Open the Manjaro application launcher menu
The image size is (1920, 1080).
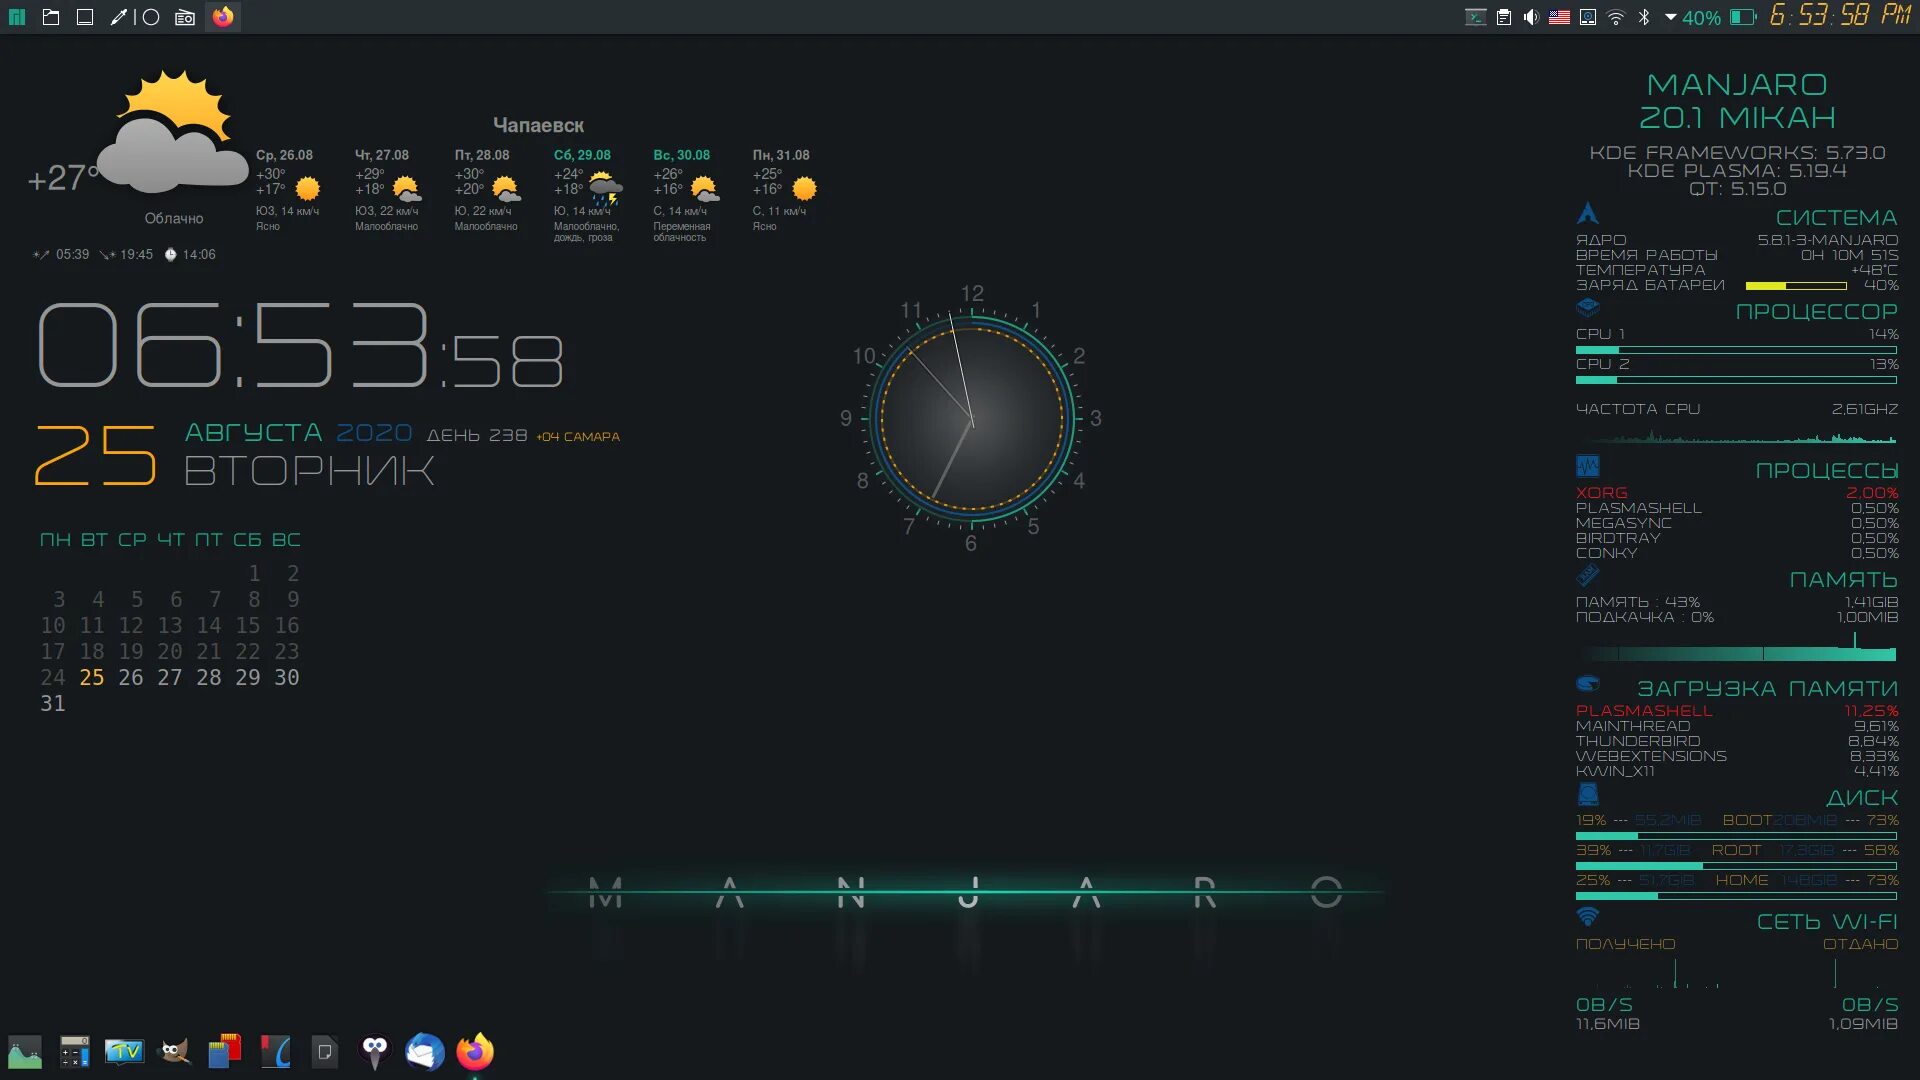[x=16, y=17]
